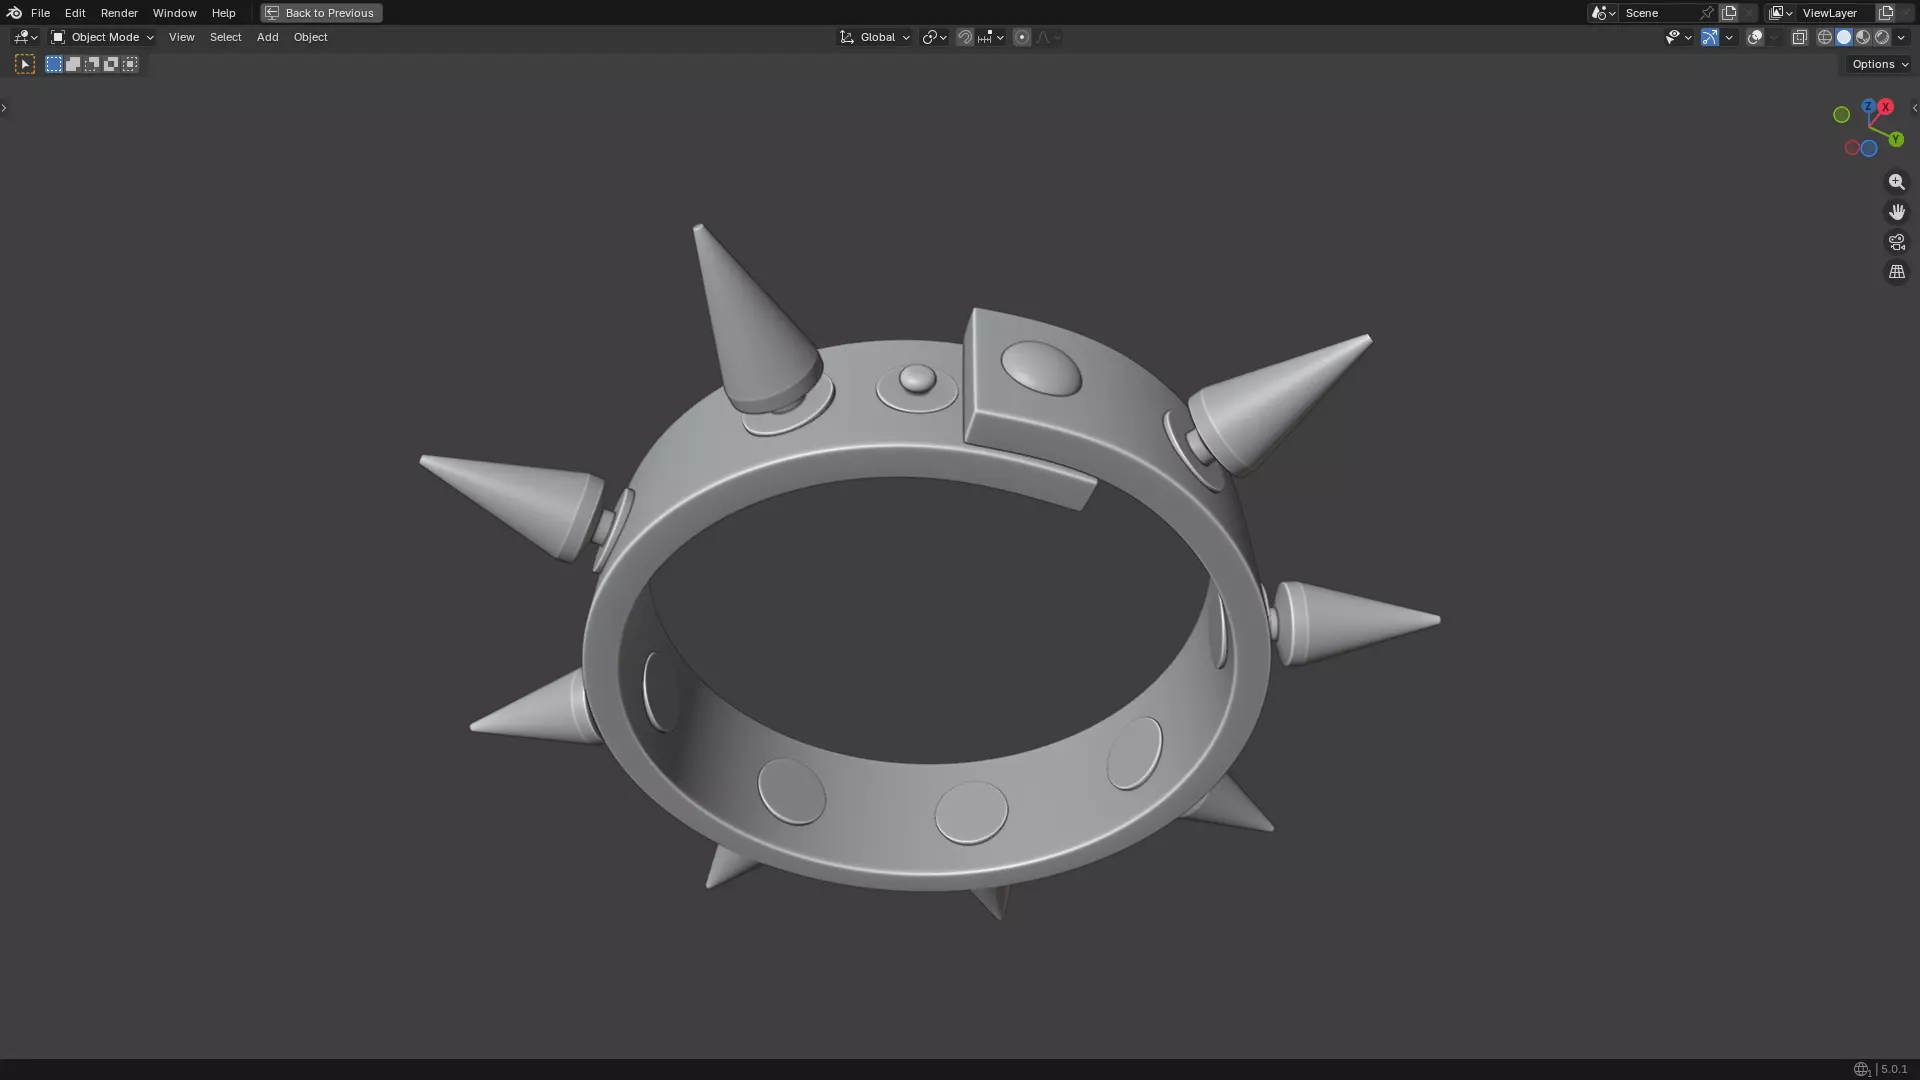Click the Back to Previous button
Image resolution: width=1920 pixels, height=1080 pixels.
coord(321,13)
